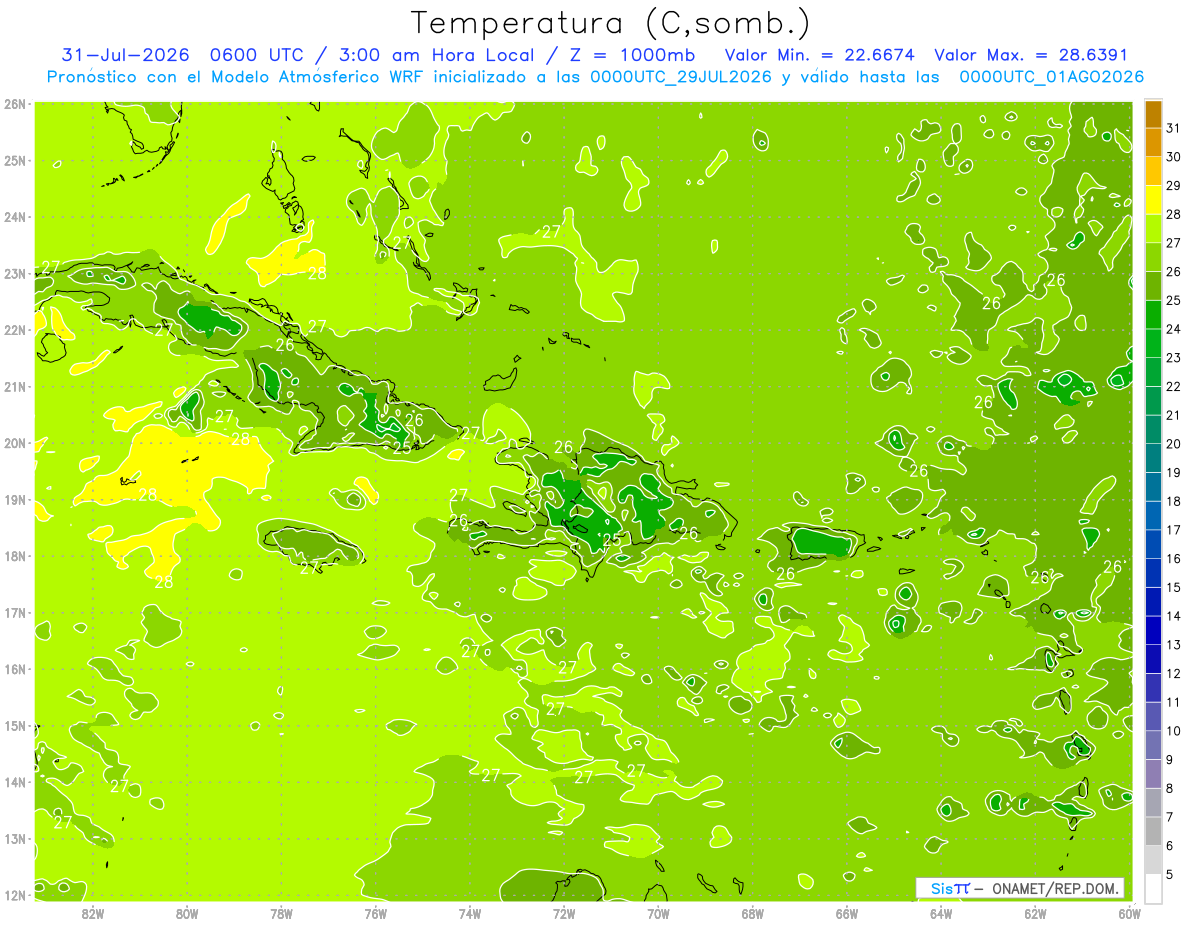Pick the colorbar segment between 28 and 29

click(x=1154, y=199)
